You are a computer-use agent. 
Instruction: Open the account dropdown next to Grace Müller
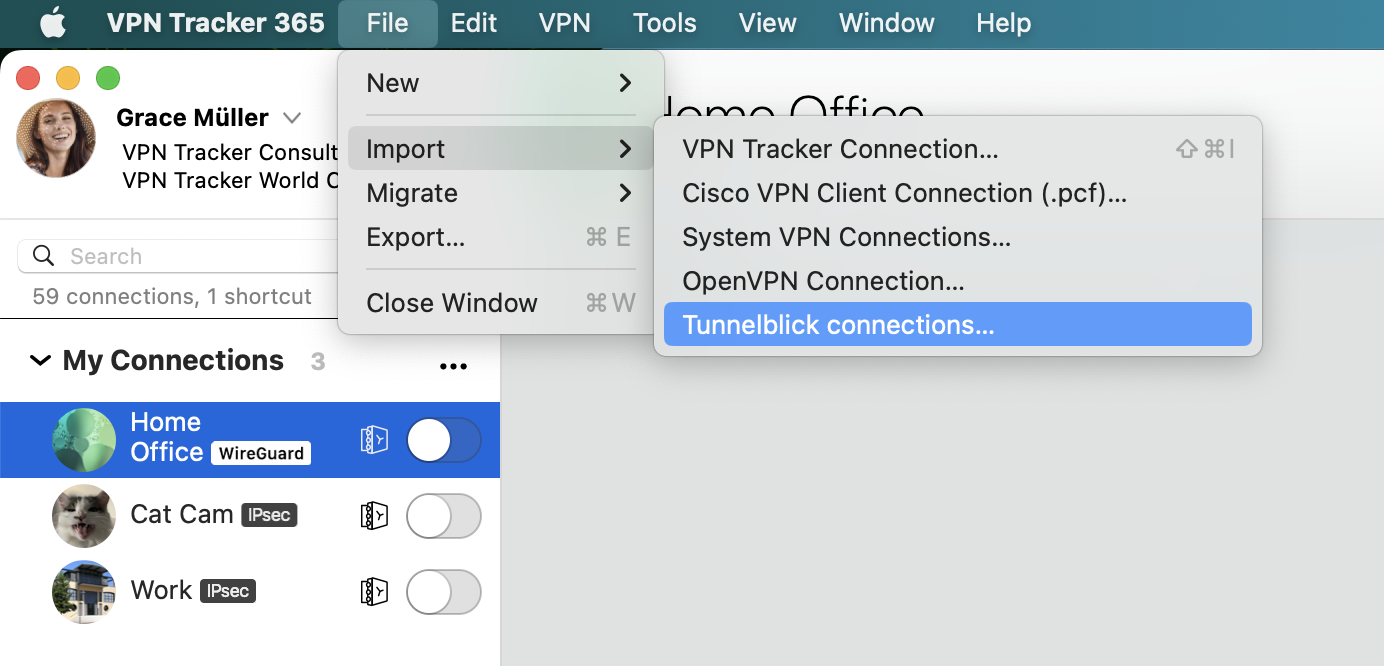pos(291,117)
